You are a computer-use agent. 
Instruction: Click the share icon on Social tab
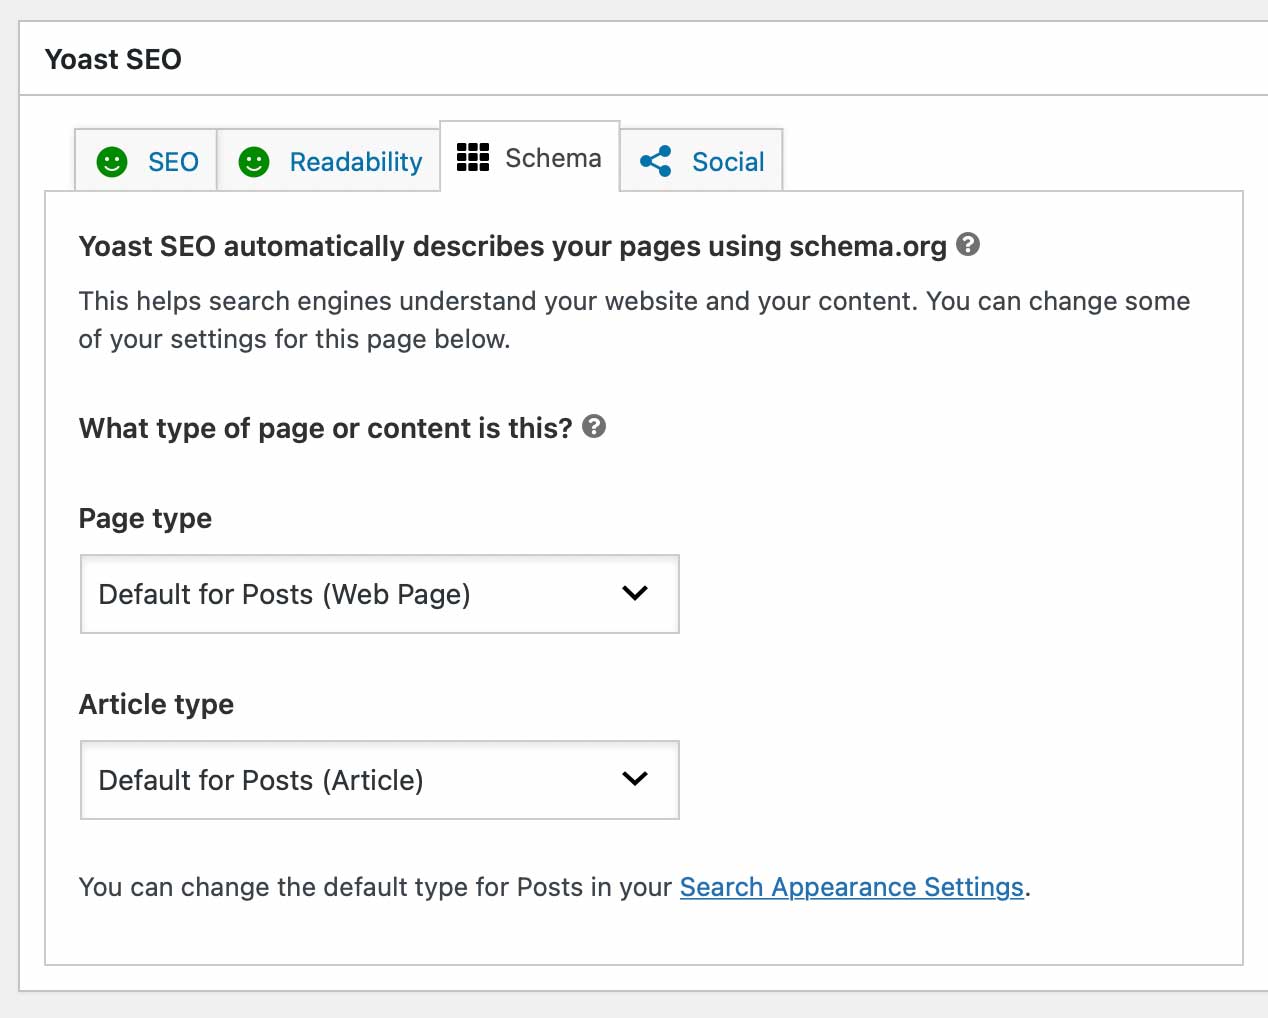(x=656, y=162)
